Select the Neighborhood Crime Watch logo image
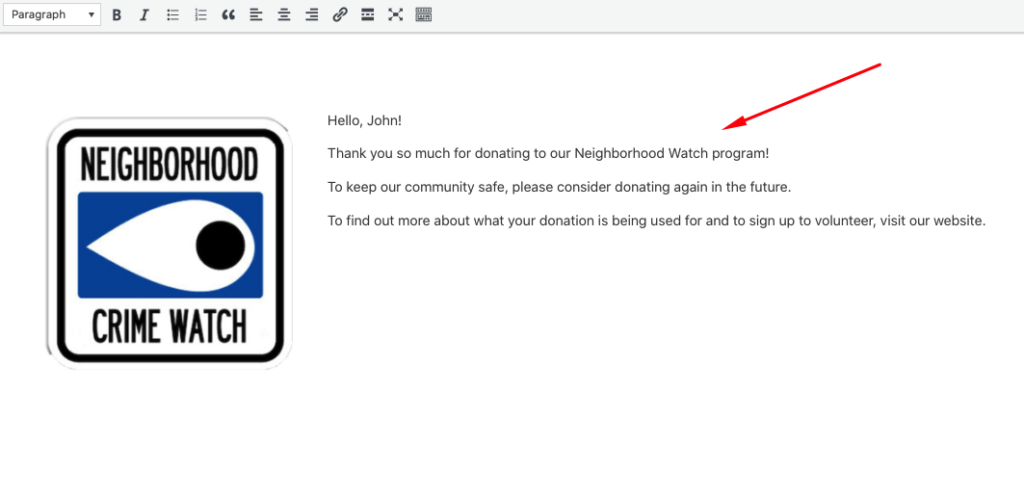The height and width of the screenshot is (495, 1024). tap(169, 243)
